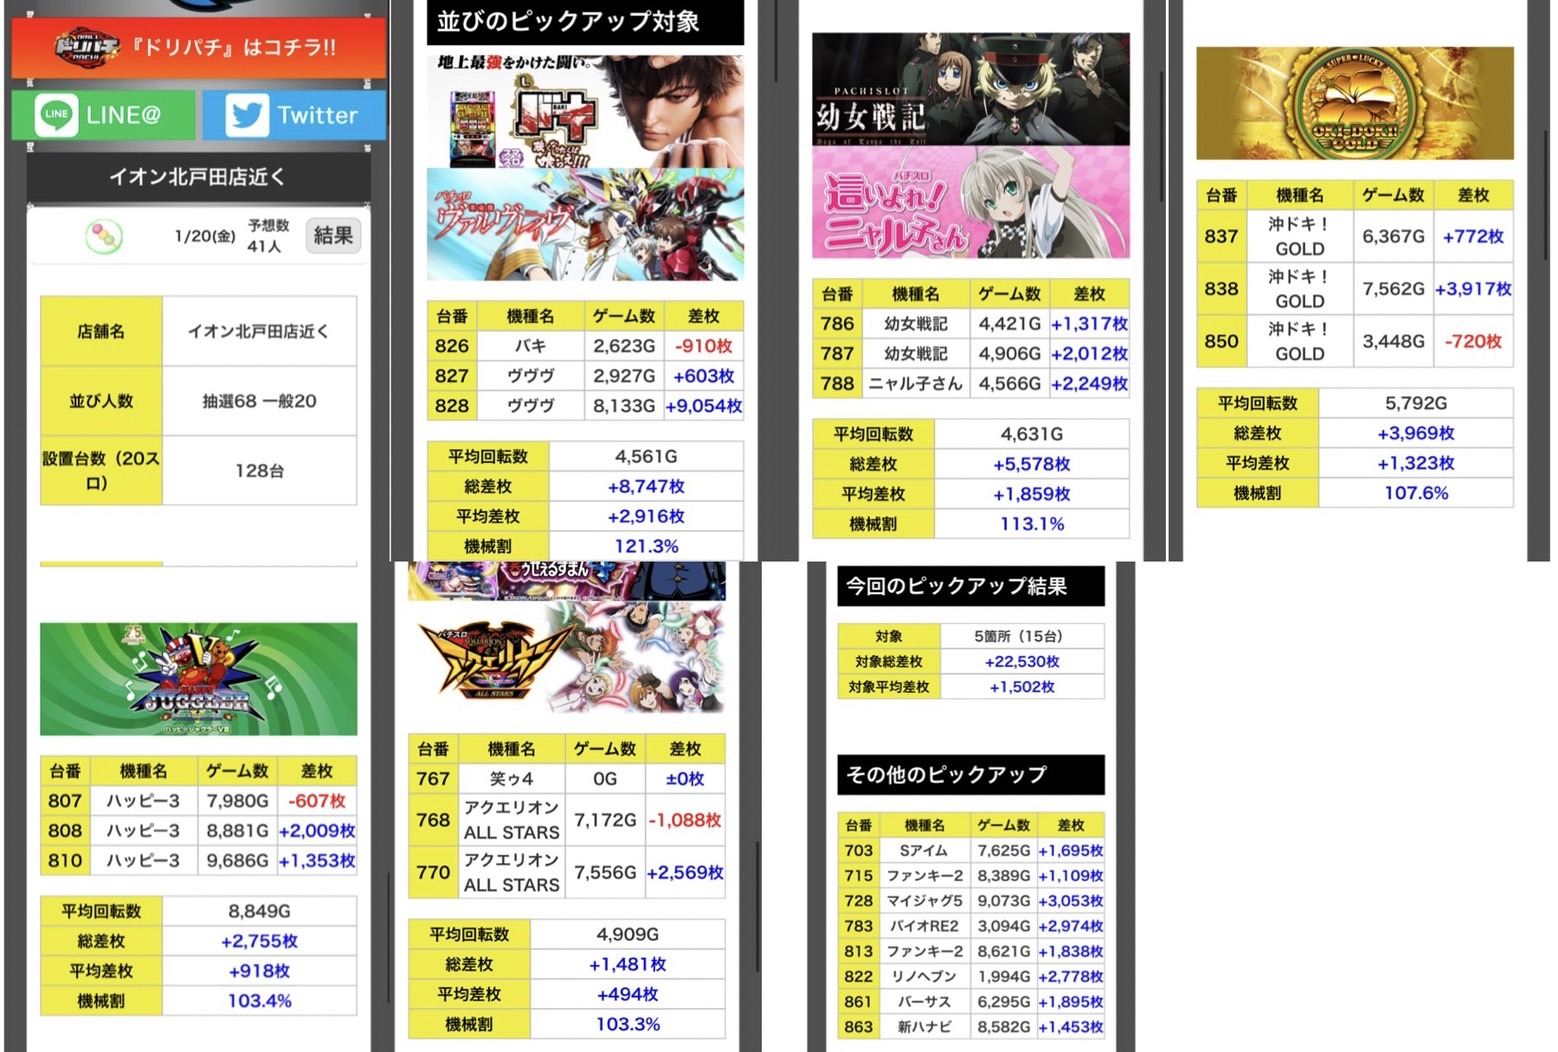Click the Sアイム row for 台番 703

pos(970,851)
